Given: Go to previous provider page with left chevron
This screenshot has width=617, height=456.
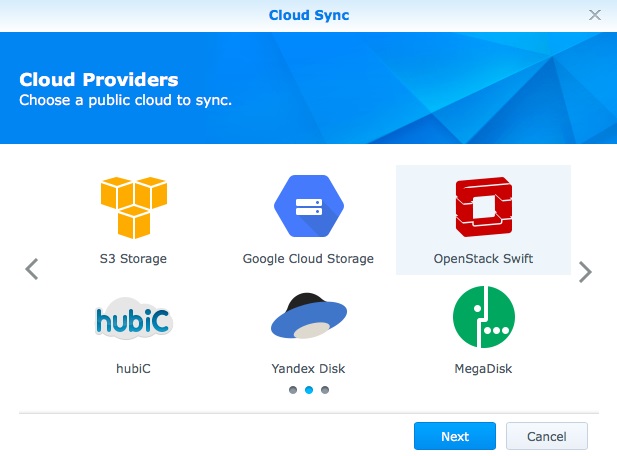Looking at the screenshot, I should [x=32, y=270].
